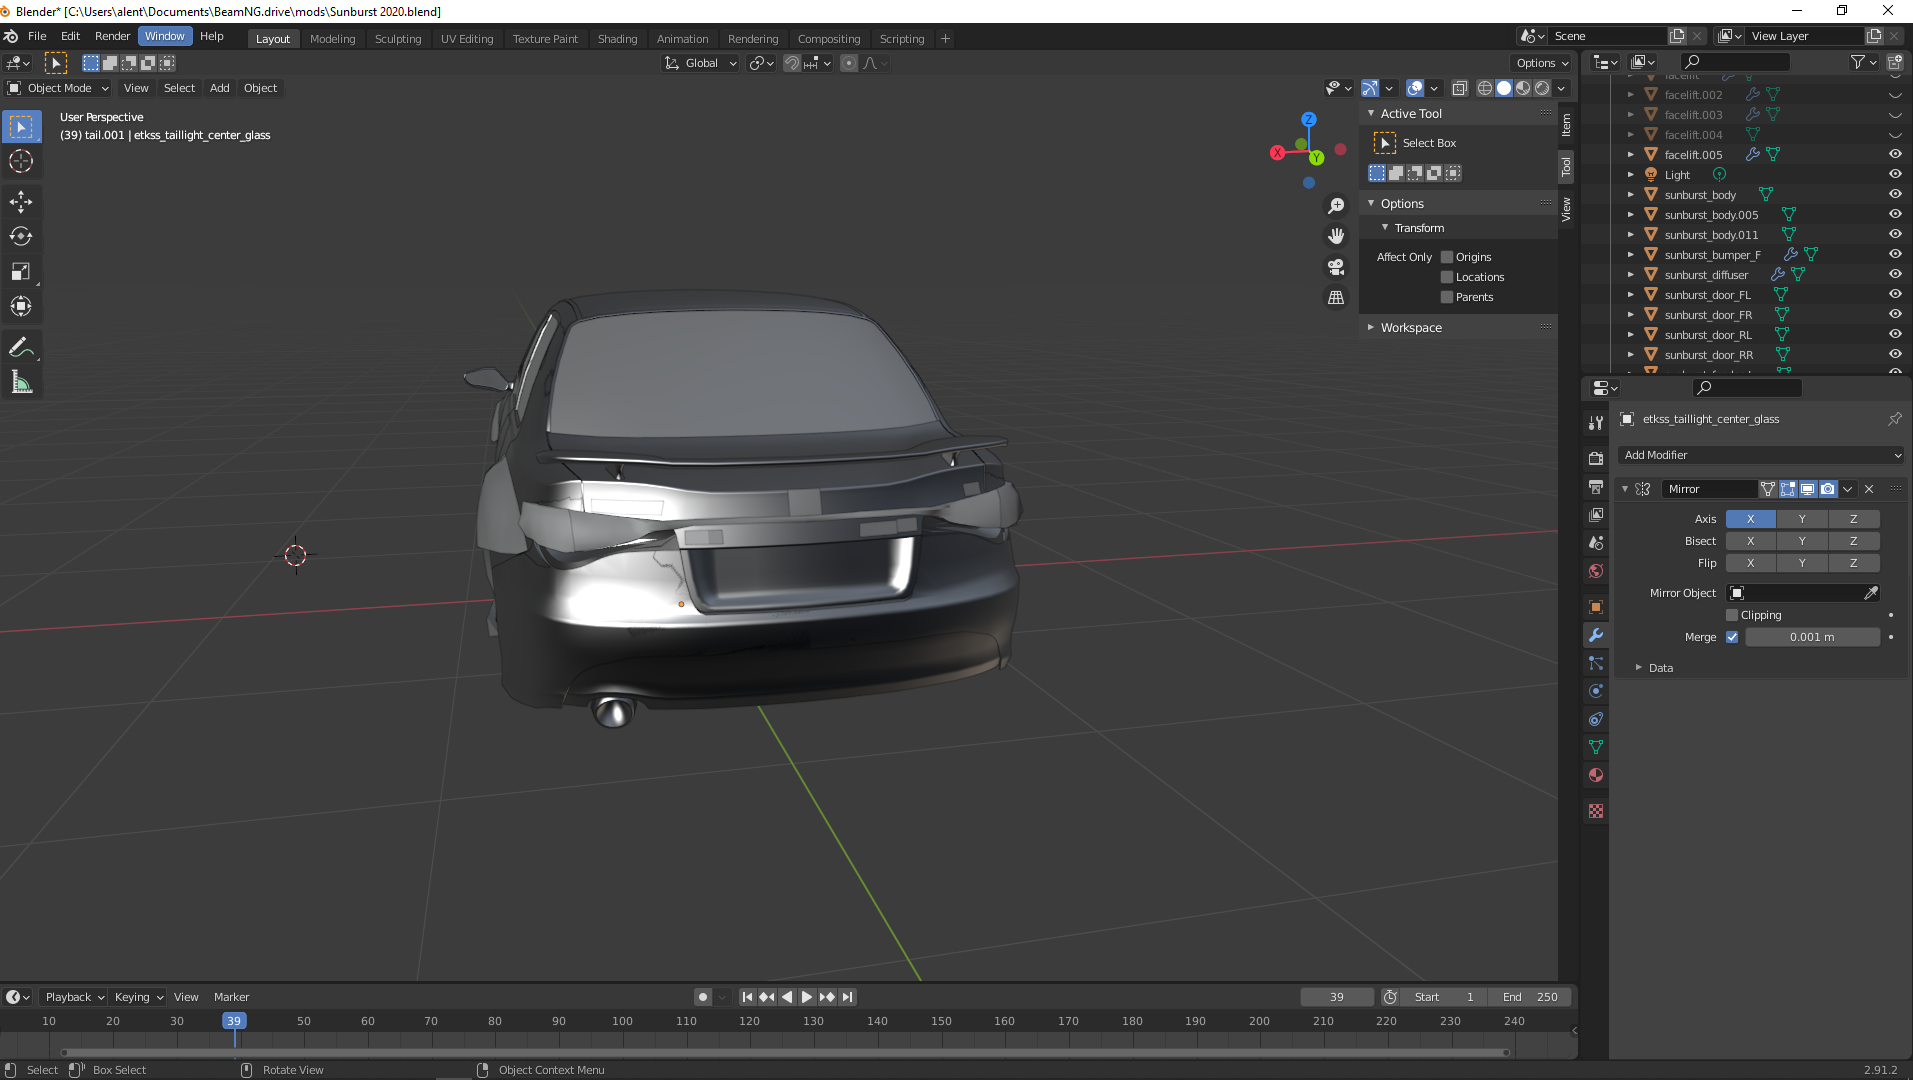This screenshot has height=1080, width=1913.
Task: Expand the Workspace panel
Action: (1410, 328)
